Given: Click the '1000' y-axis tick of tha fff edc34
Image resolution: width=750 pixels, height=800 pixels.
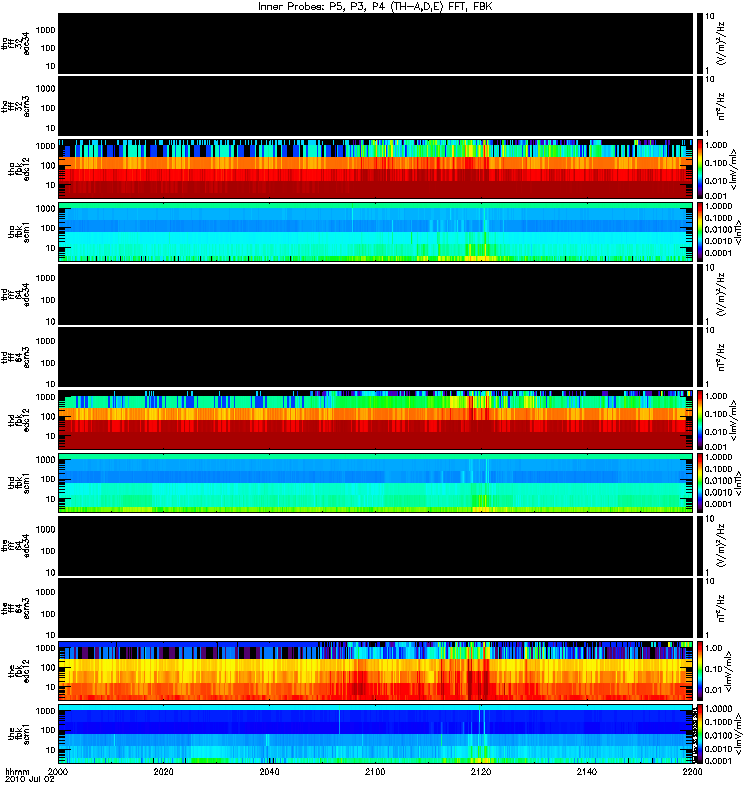Looking at the screenshot, I should pos(45,30).
